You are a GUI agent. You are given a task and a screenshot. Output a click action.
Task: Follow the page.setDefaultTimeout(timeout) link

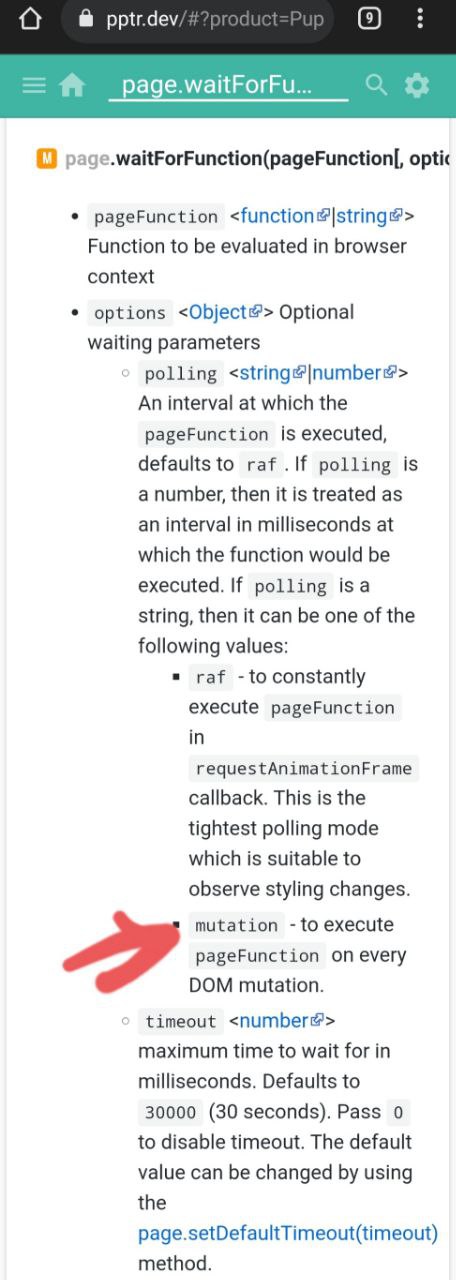pyautogui.click(x=288, y=1233)
